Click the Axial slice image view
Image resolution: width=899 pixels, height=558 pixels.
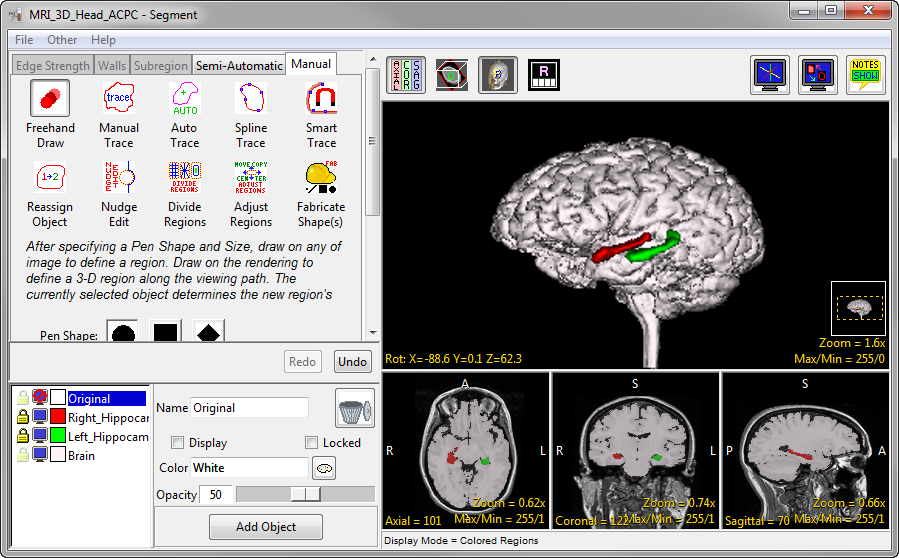pyautogui.click(x=465, y=450)
